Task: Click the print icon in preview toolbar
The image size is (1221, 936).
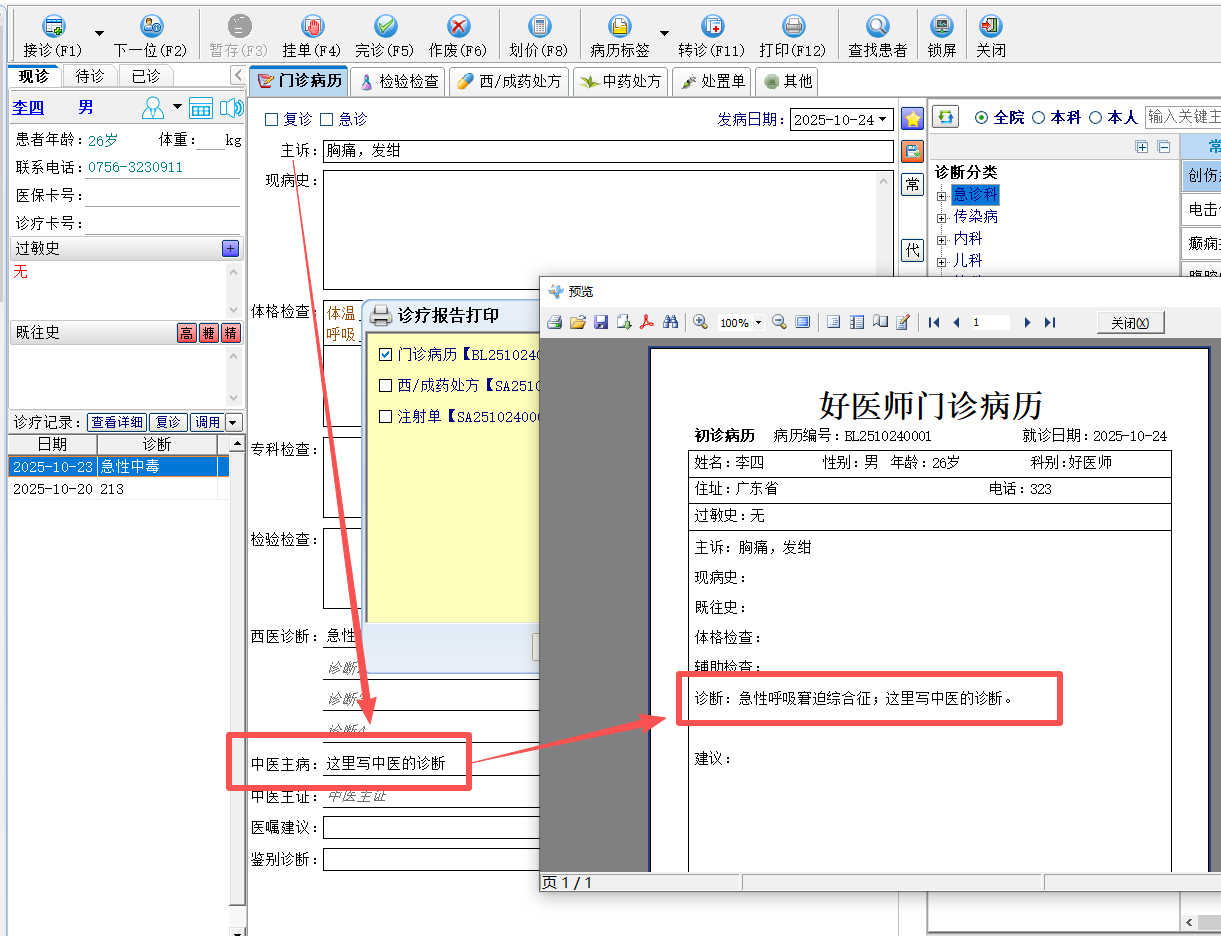Action: [553, 322]
